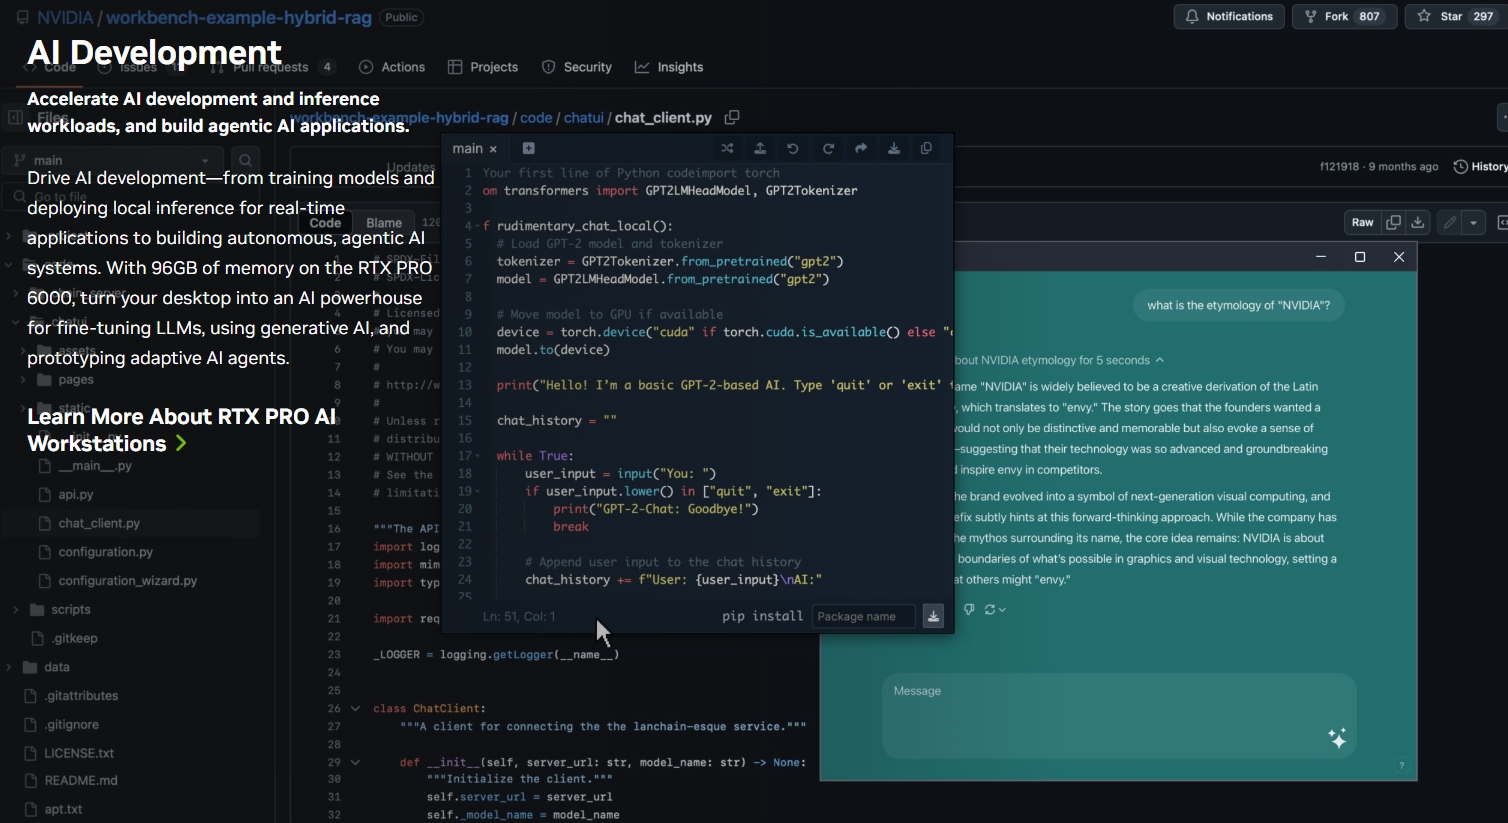Screen dimensions: 1508x823
Task: Click the pip install Package name field
Action: point(864,616)
